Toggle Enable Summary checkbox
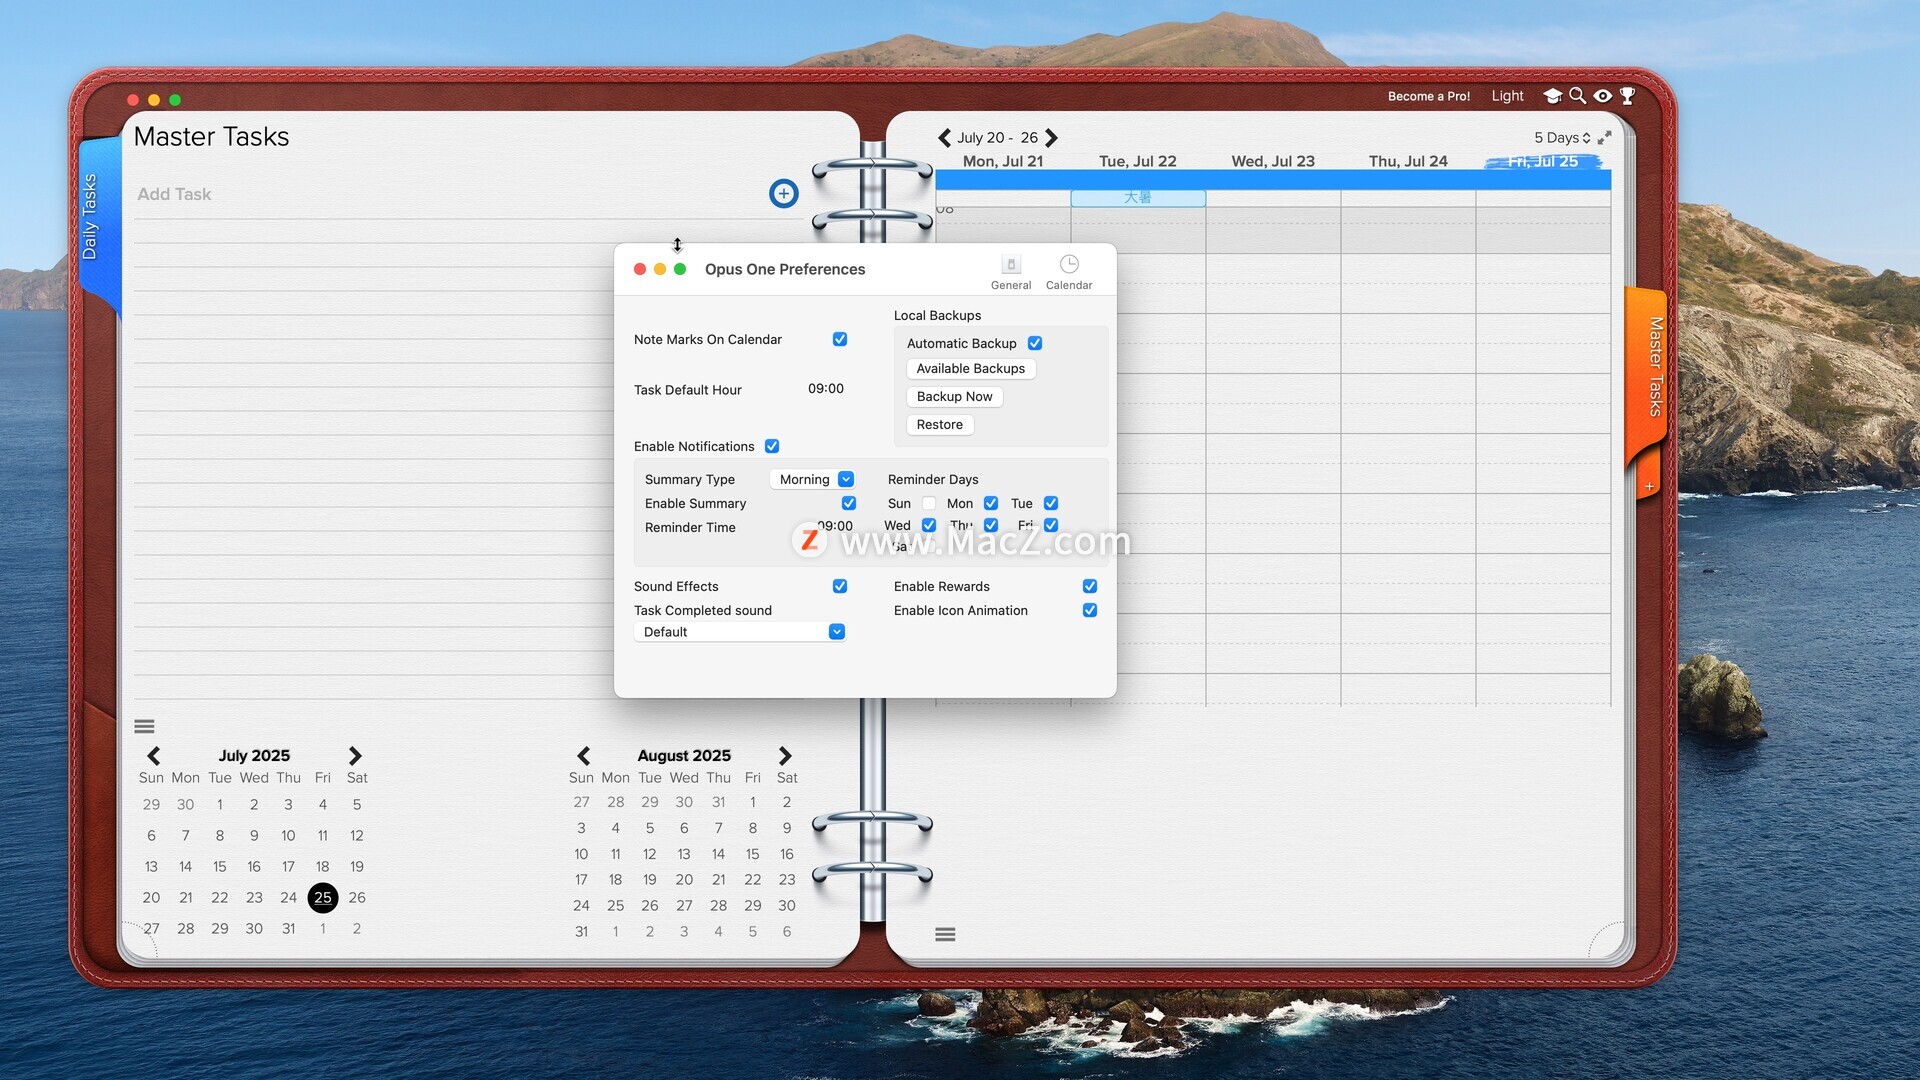The image size is (1920, 1080). coord(849,504)
